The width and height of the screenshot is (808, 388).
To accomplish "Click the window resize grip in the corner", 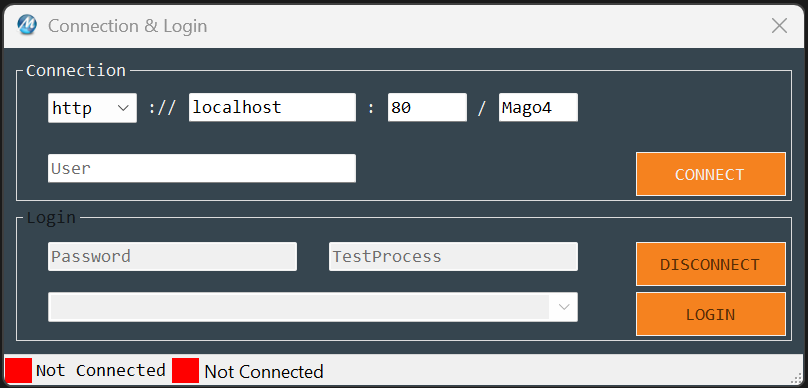I will pos(797,378).
